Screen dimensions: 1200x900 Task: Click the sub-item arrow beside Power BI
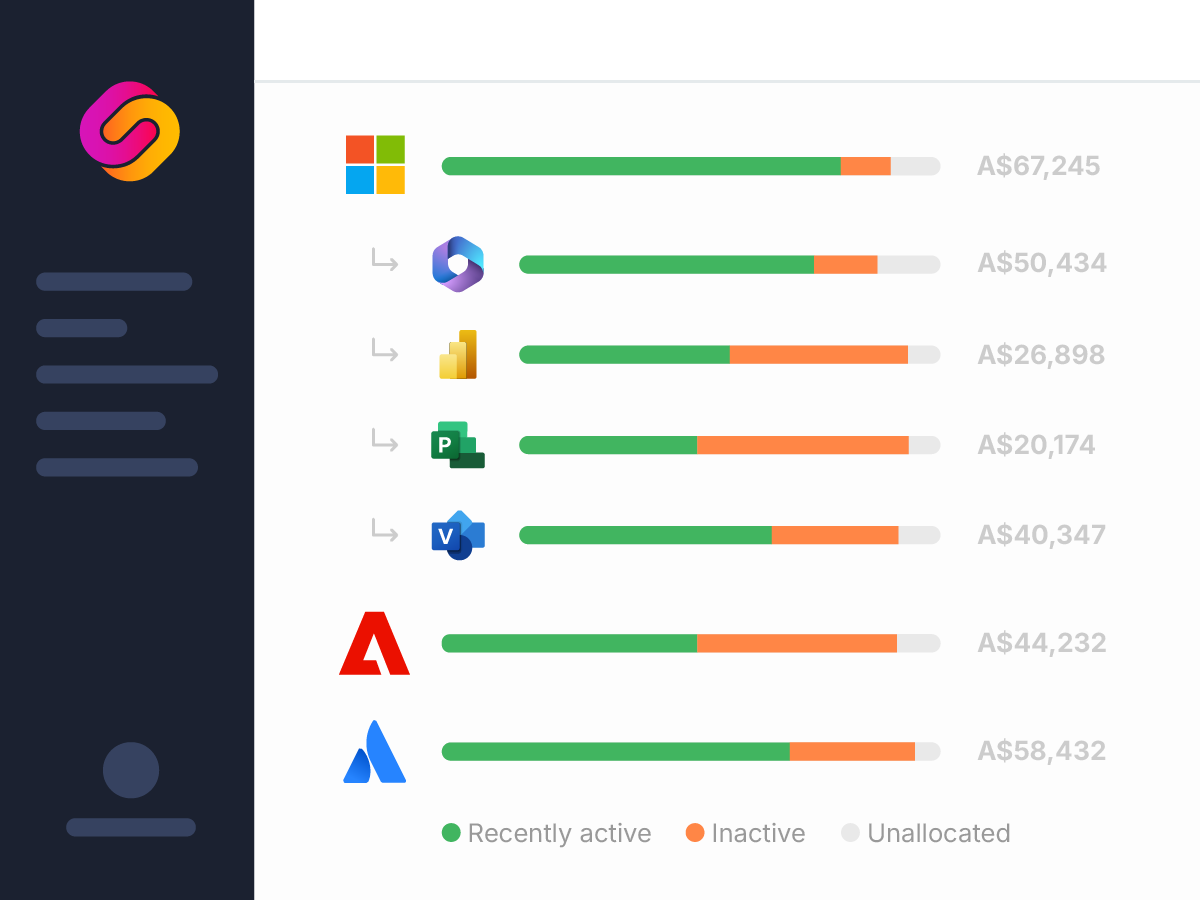click(385, 351)
